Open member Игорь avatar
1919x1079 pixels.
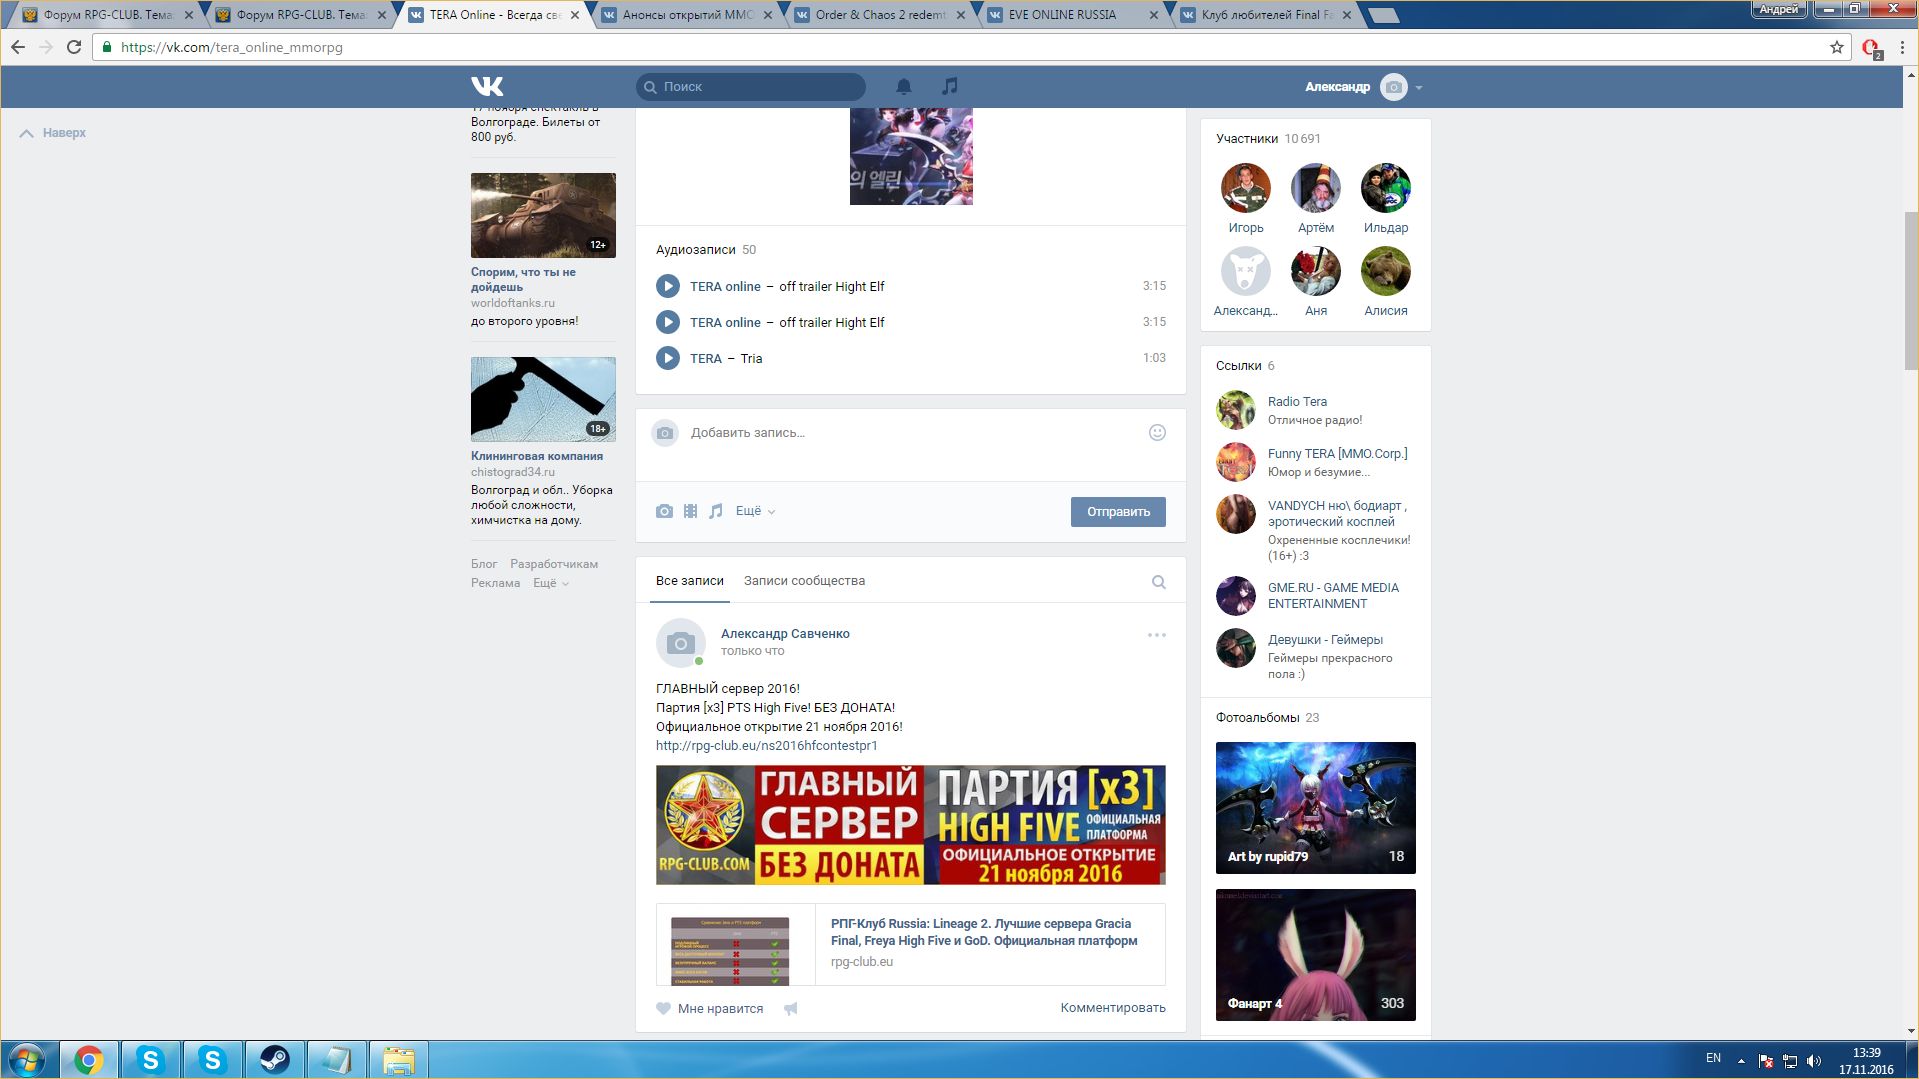coord(1245,188)
